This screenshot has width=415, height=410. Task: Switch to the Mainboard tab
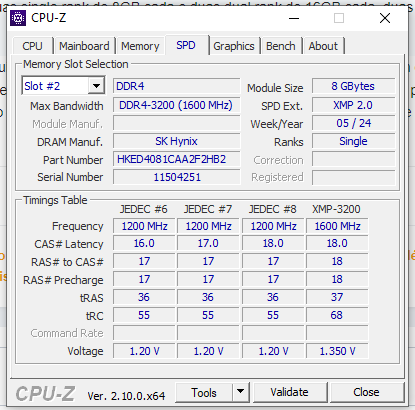pos(84,46)
